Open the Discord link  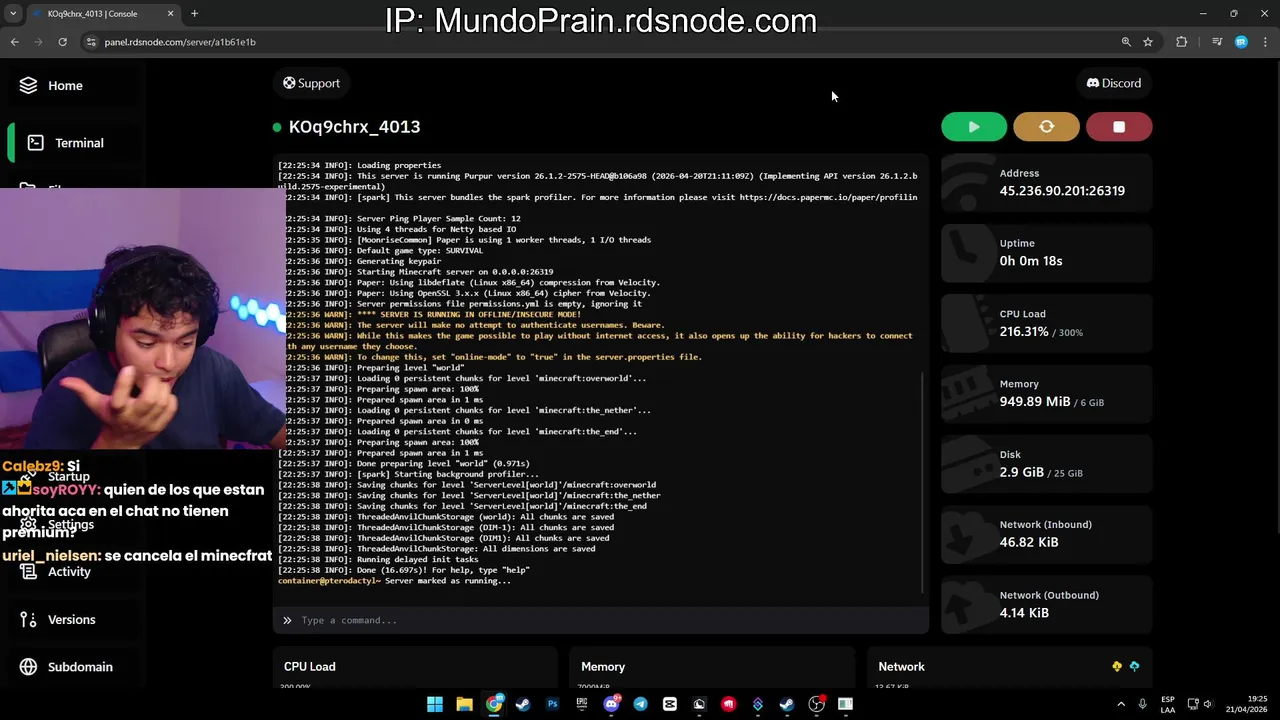pyautogui.click(x=1114, y=83)
